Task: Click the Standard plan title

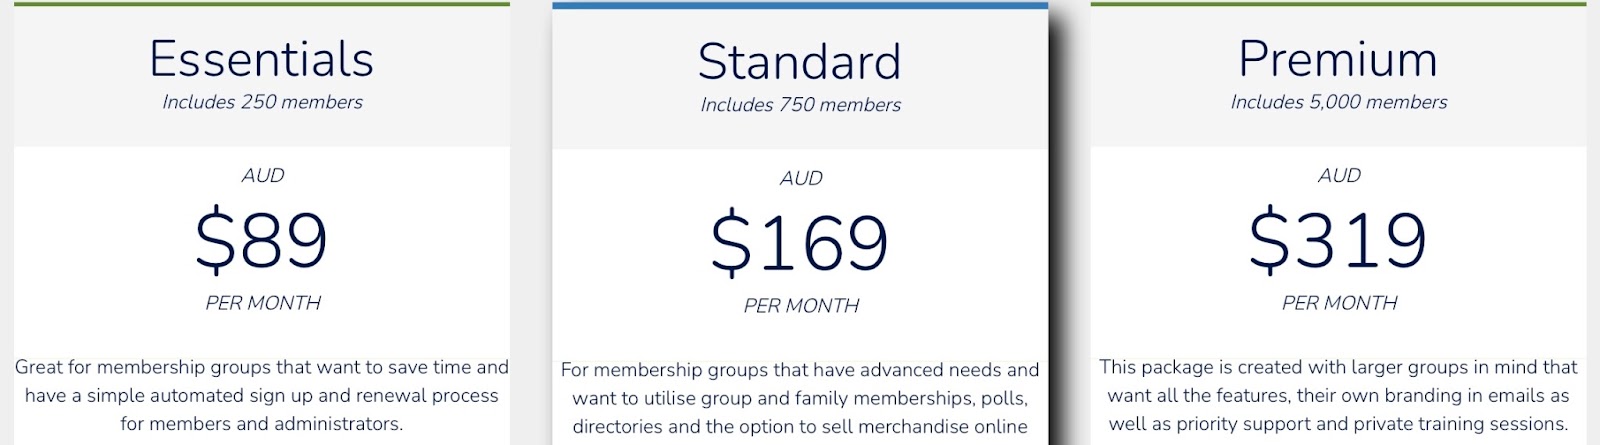Action: tap(800, 62)
